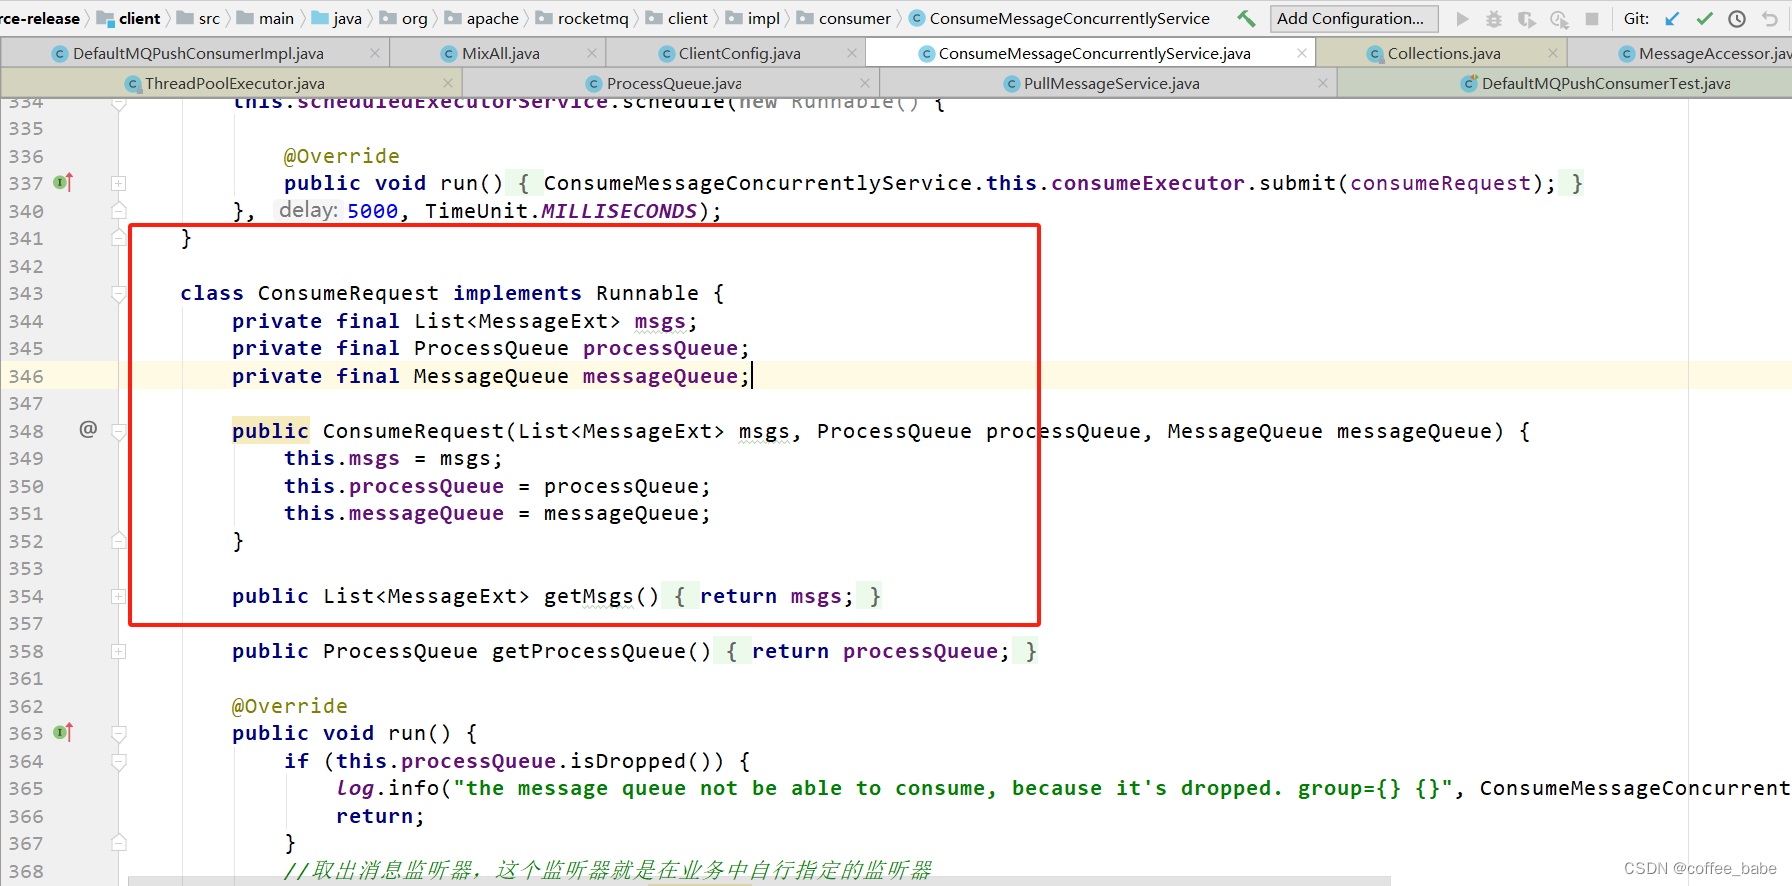Image resolution: width=1792 pixels, height=886 pixels.
Task: Click the override gutter icon on line 363
Action: click(63, 732)
